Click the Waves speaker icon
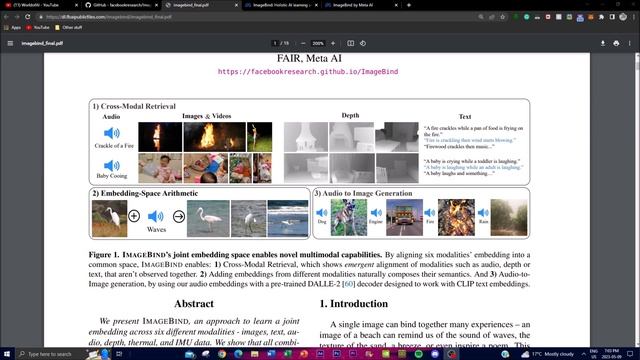640x360 pixels. coord(156,216)
